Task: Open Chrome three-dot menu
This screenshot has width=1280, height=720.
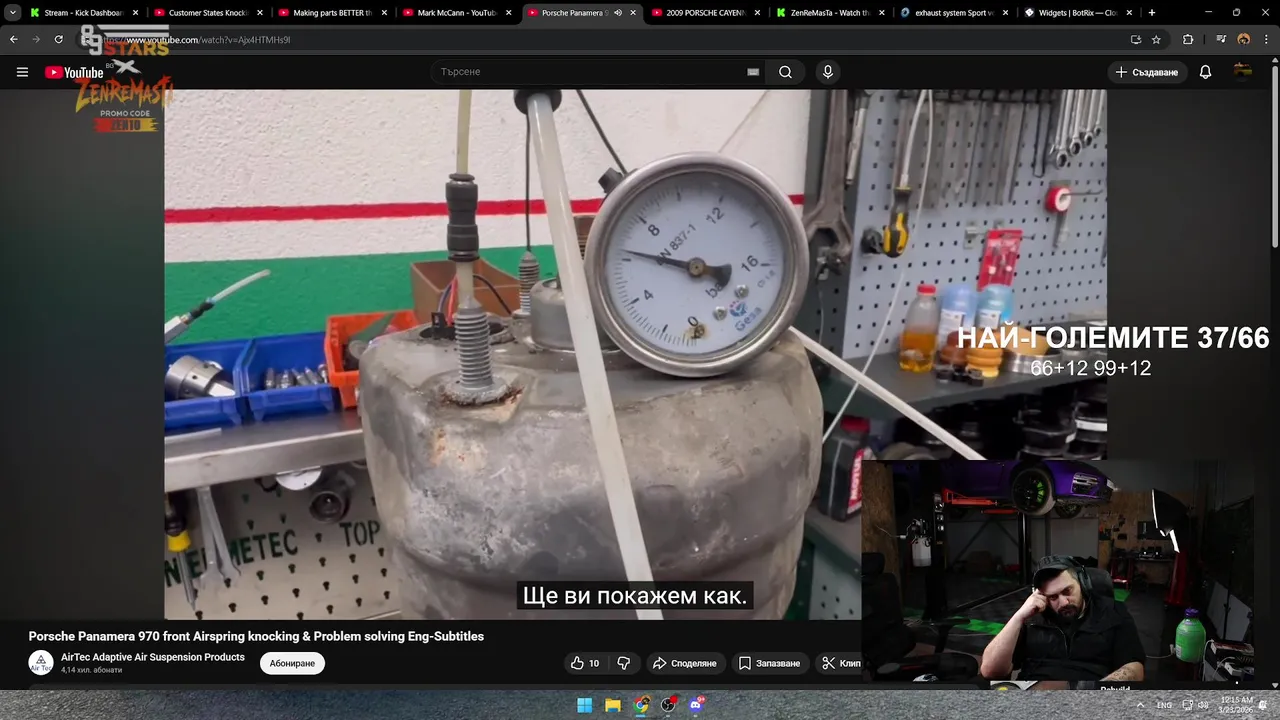Action: click(1266, 39)
